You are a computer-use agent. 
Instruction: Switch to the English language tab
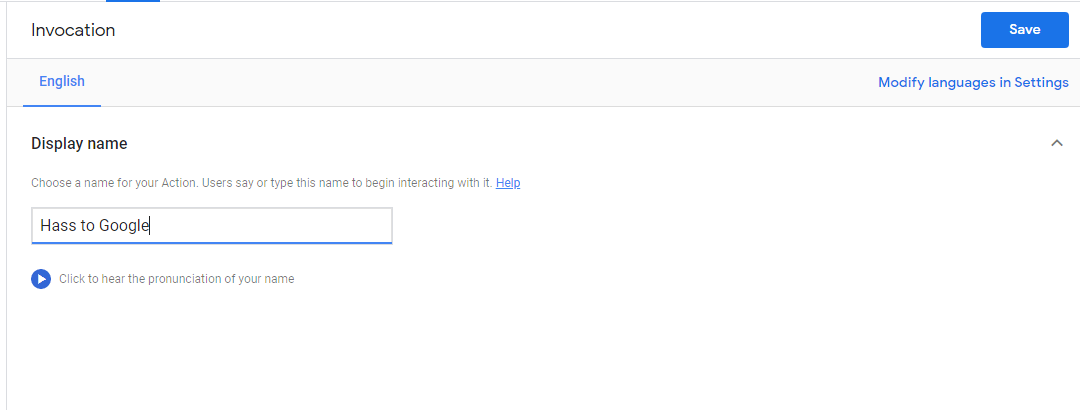point(62,82)
